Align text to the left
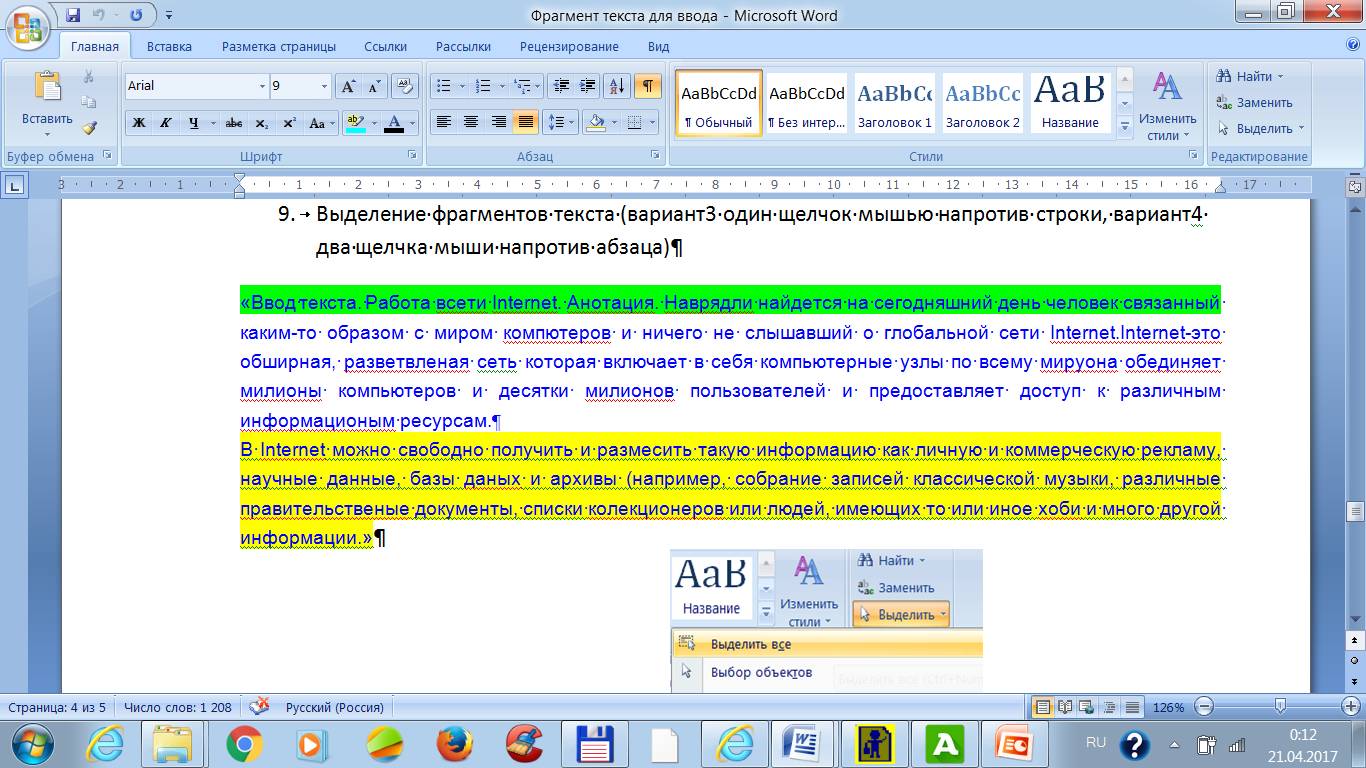1366x768 pixels. 444,123
